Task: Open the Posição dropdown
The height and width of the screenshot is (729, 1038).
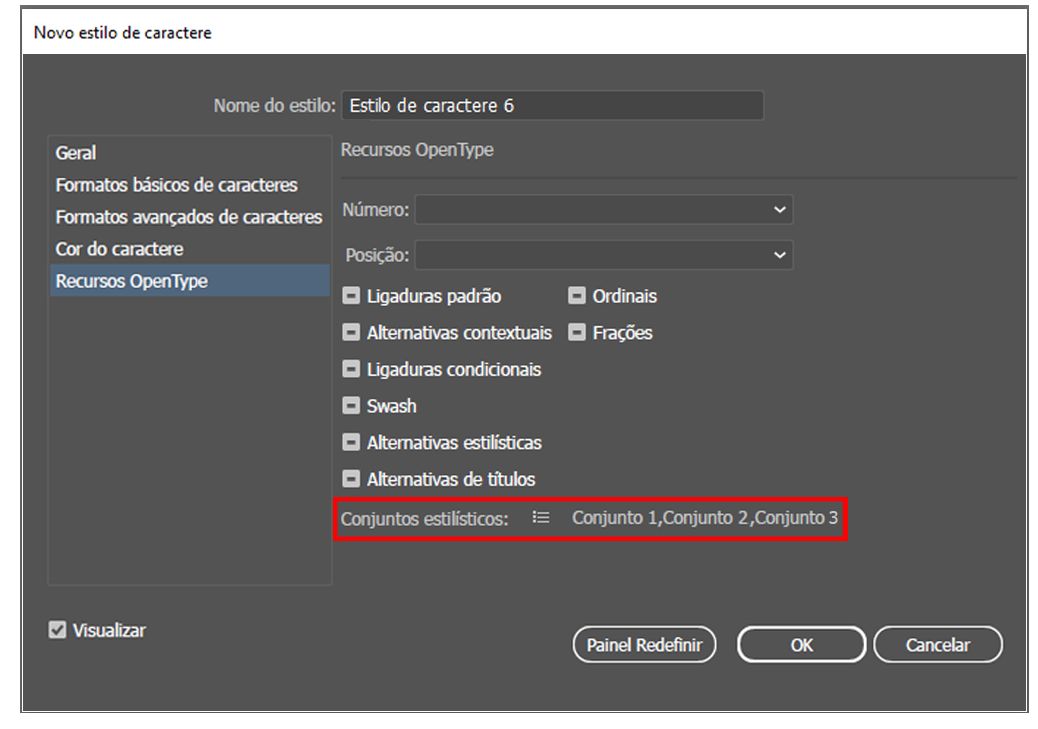Action: 604,255
